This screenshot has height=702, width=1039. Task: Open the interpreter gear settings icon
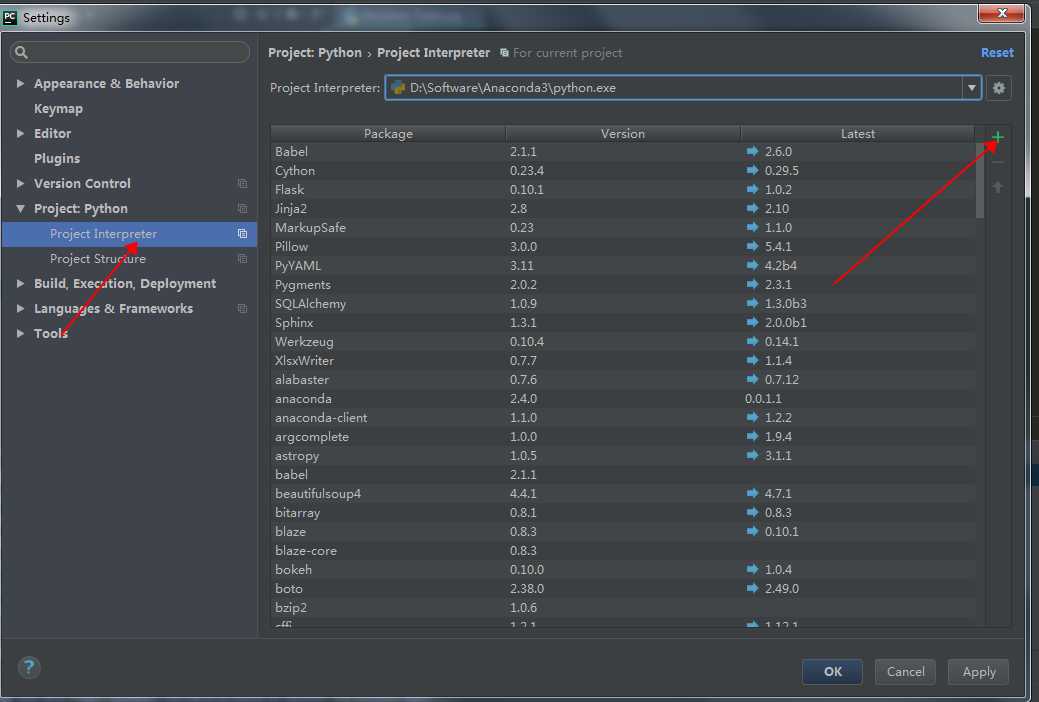point(999,88)
